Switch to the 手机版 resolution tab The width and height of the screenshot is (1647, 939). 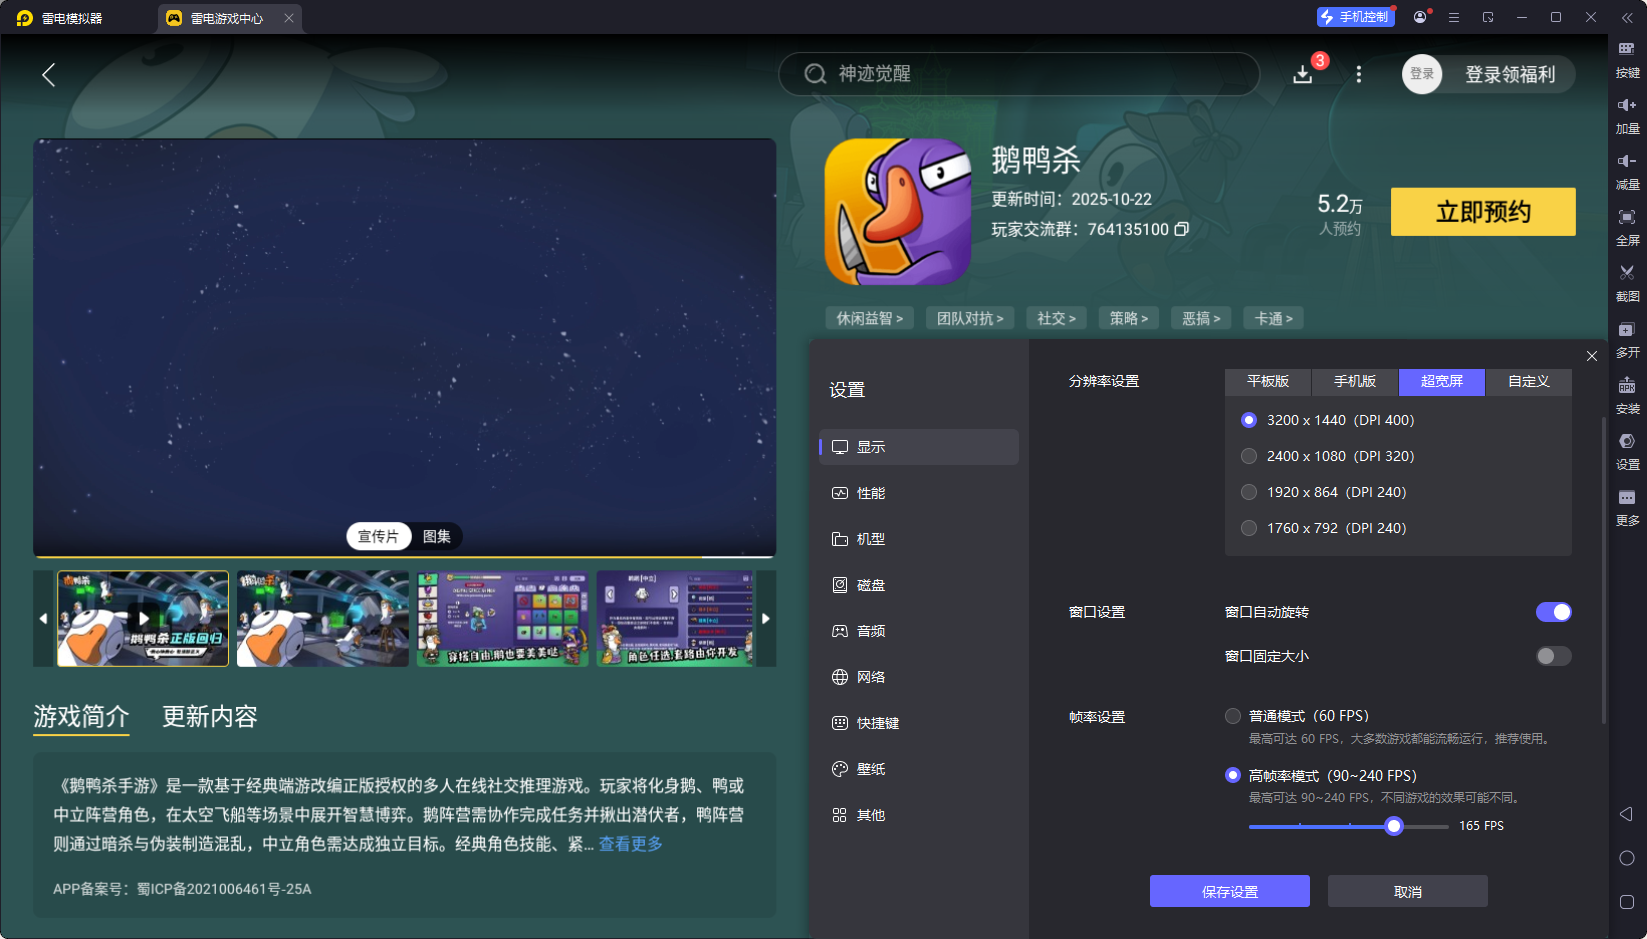pyautogui.click(x=1354, y=382)
